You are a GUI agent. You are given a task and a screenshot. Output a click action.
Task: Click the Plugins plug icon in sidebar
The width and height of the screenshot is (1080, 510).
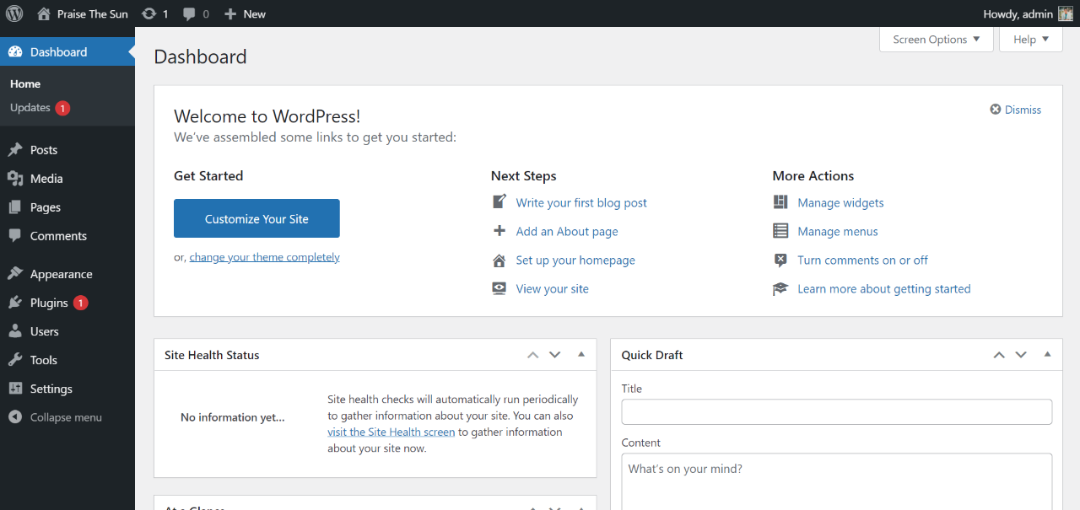pos(15,303)
